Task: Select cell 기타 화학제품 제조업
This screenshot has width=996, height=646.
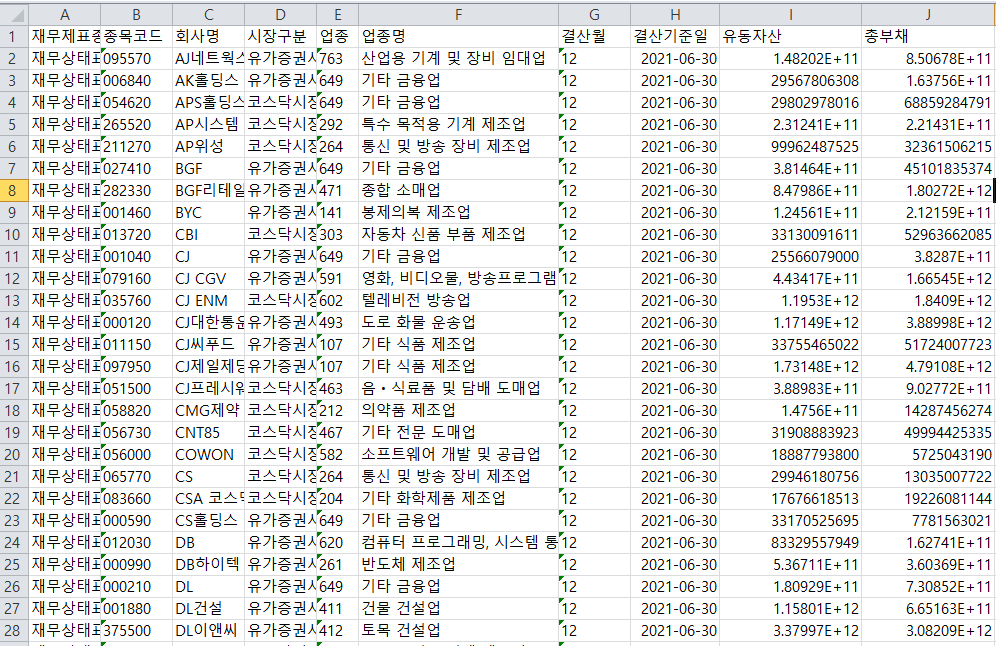Action: click(x=458, y=499)
